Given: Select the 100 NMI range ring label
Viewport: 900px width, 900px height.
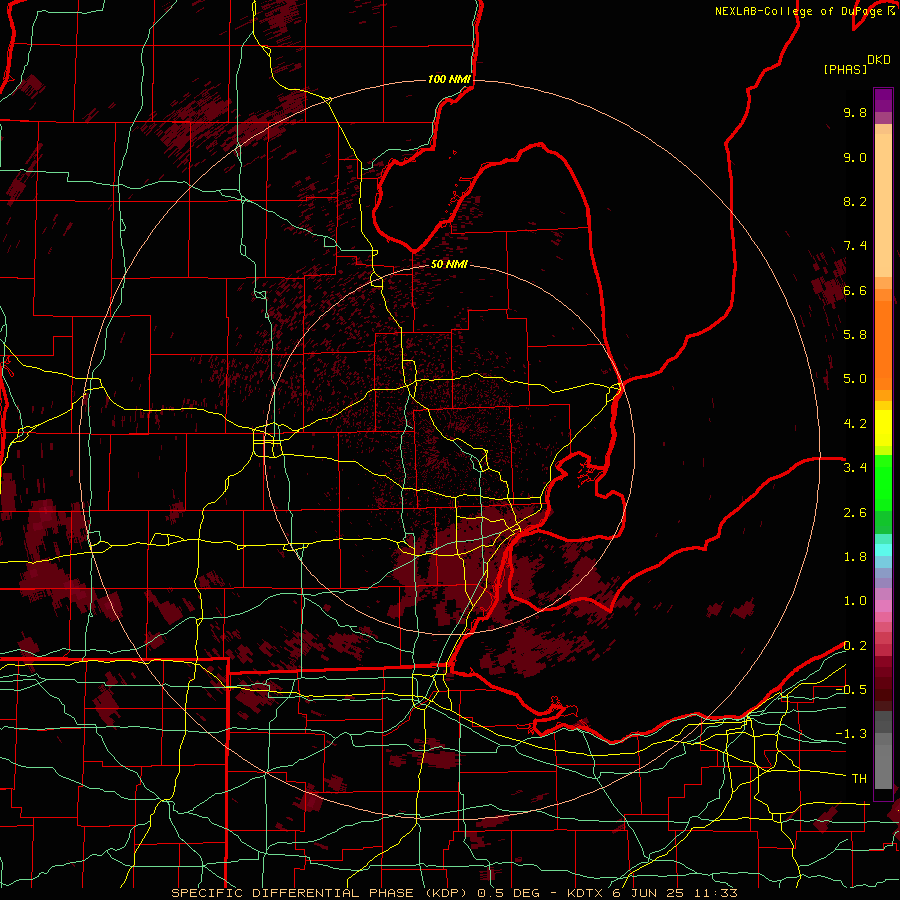Looking at the screenshot, I should pyautogui.click(x=449, y=79).
